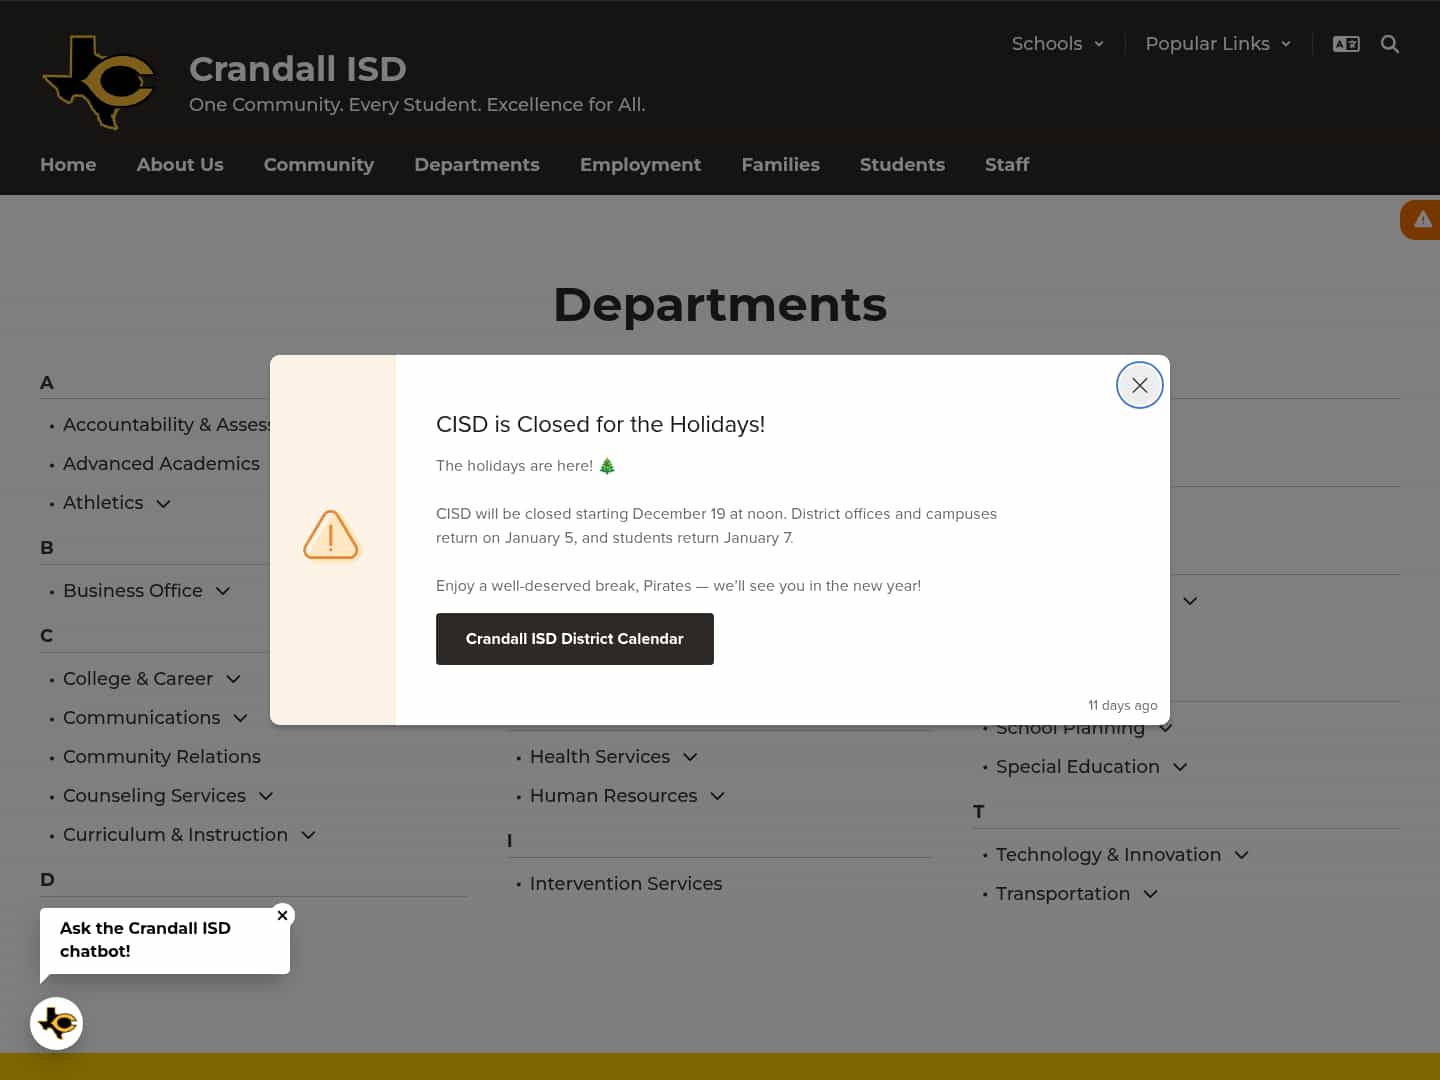The width and height of the screenshot is (1440, 1080).
Task: Click the warning triangle in the popup
Action: click(x=331, y=535)
